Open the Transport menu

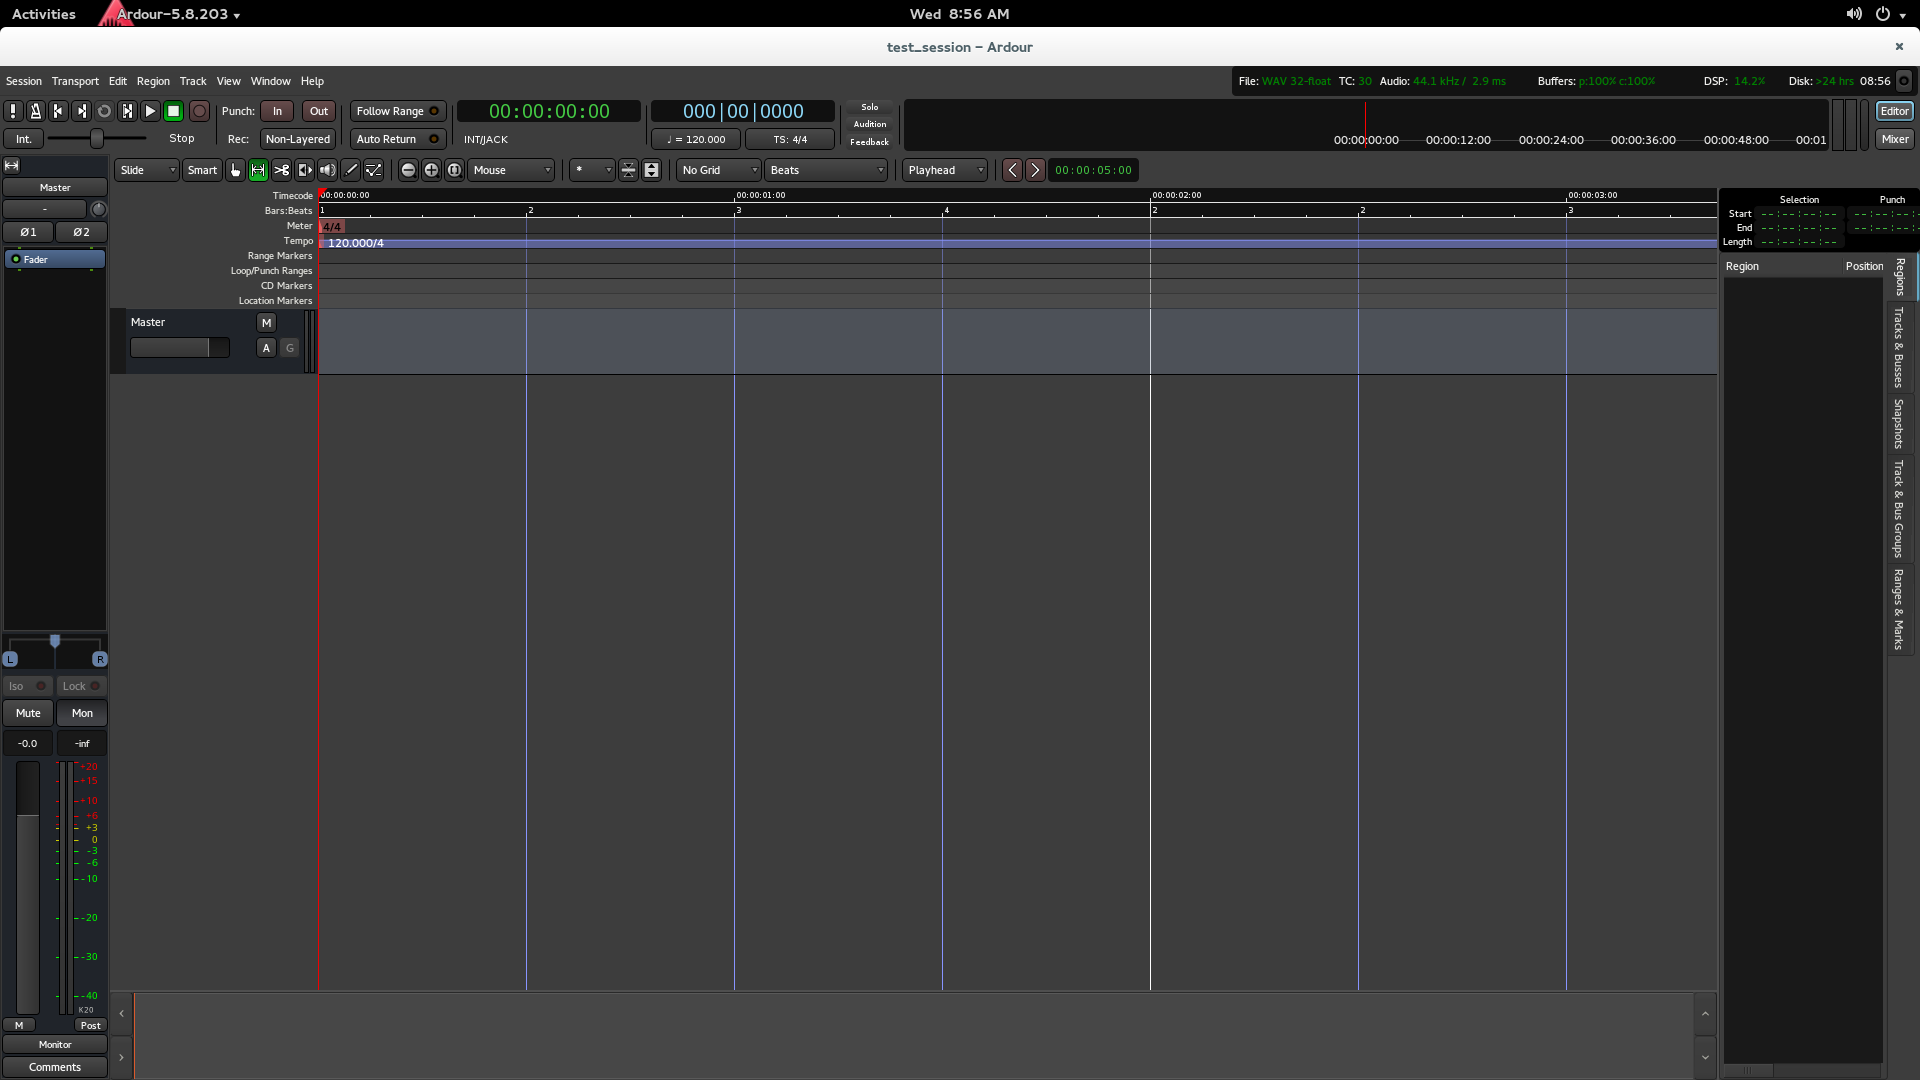point(75,81)
